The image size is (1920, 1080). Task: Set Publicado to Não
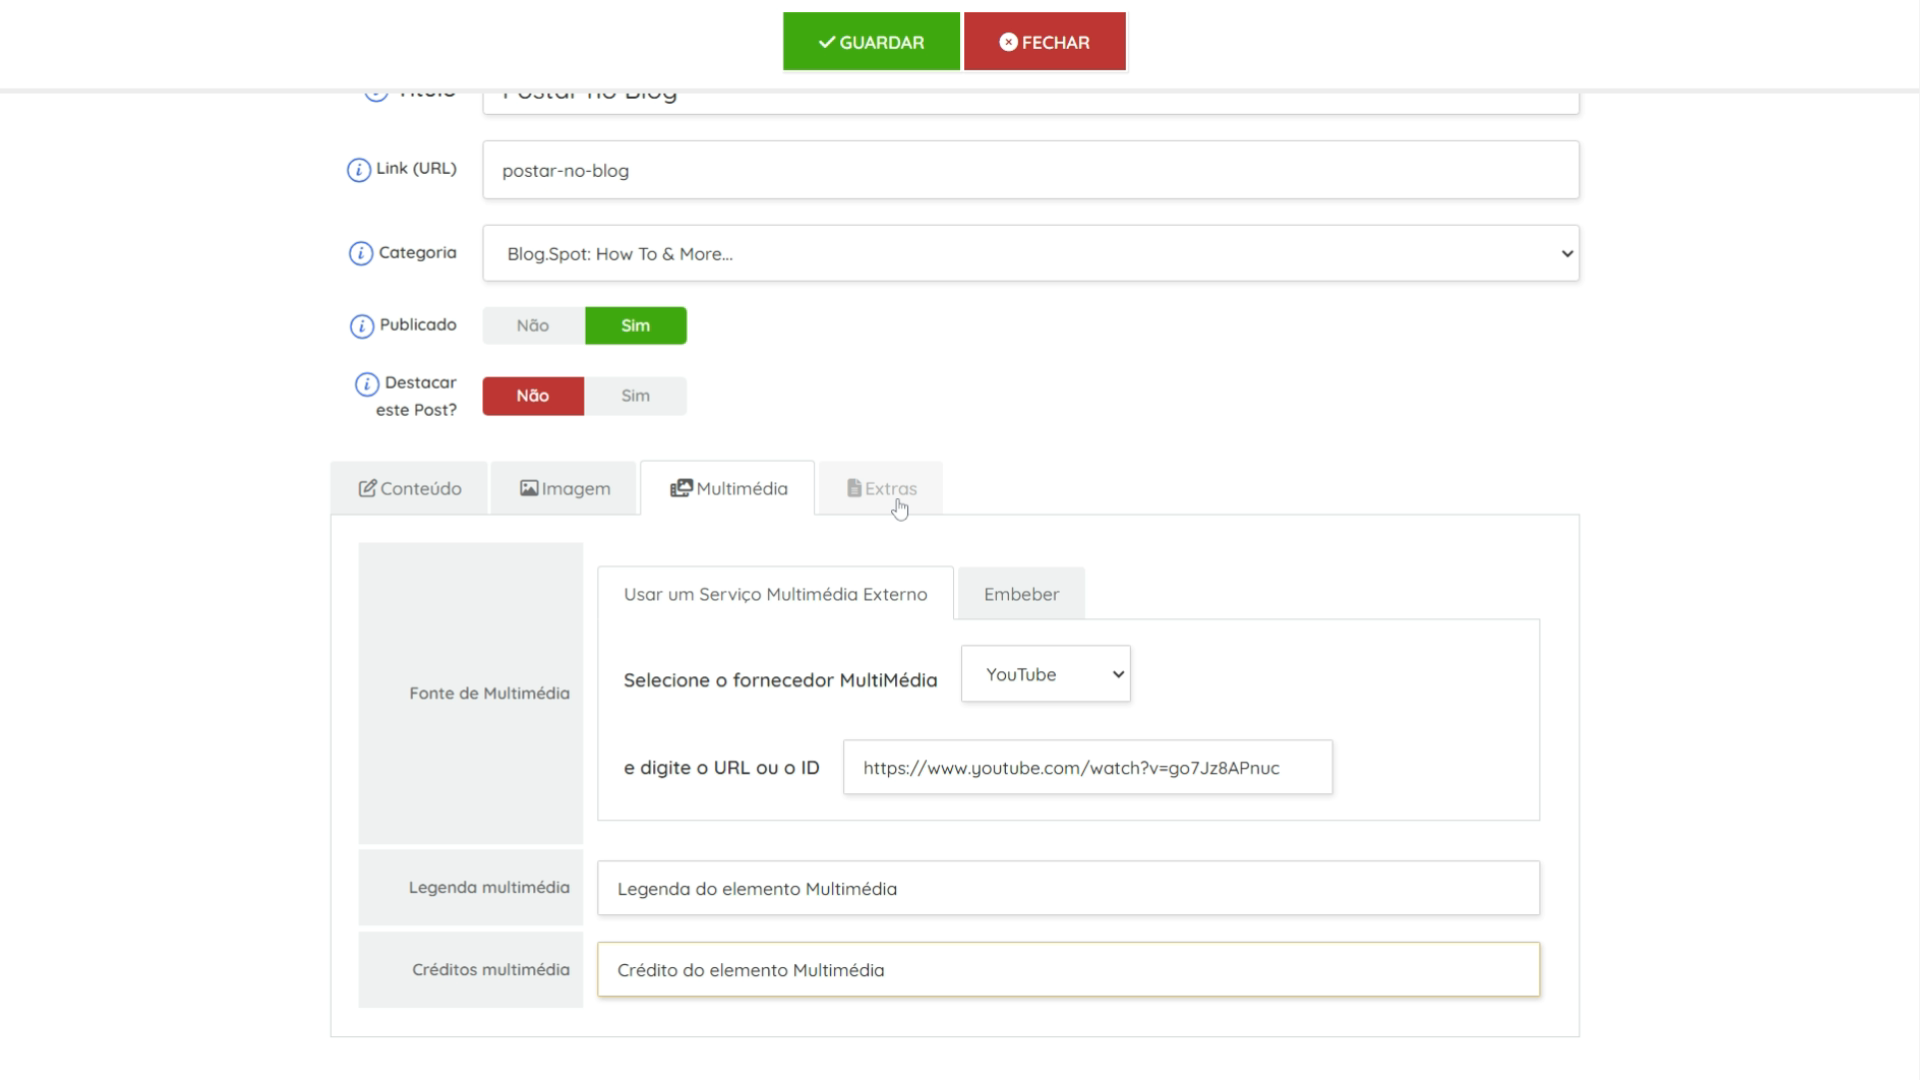533,326
